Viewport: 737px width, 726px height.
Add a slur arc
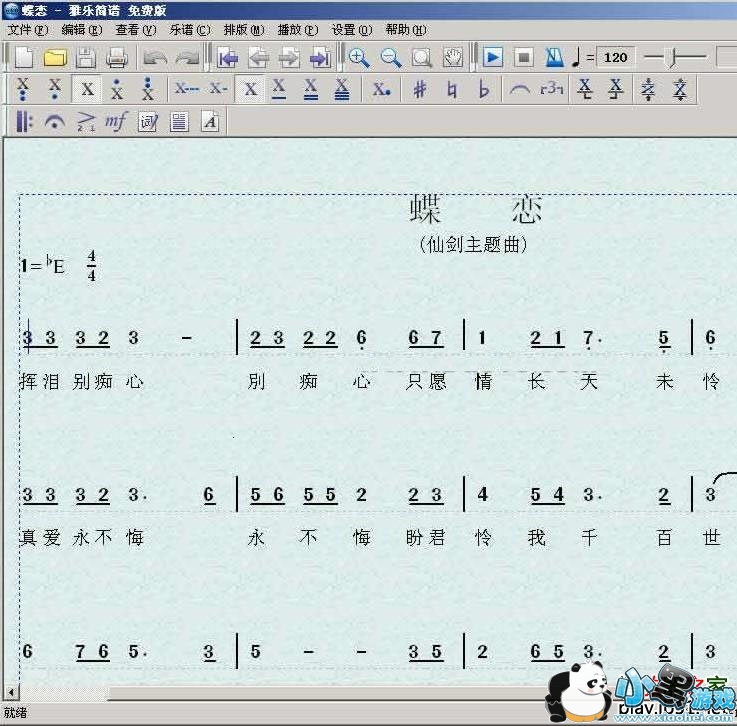click(x=520, y=89)
